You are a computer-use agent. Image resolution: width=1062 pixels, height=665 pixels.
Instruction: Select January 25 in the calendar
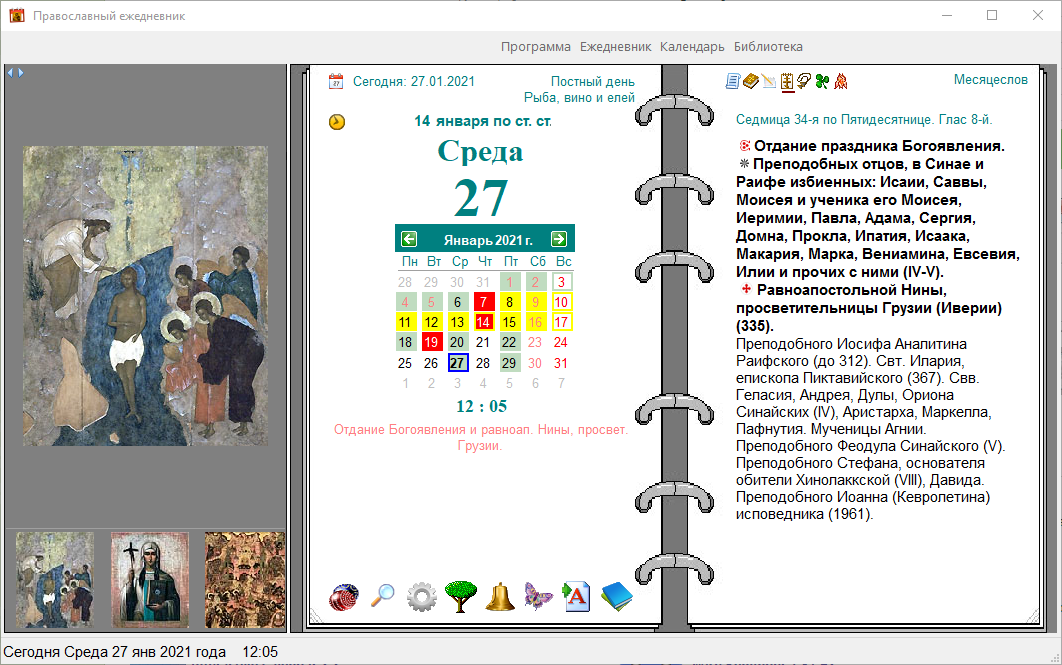(x=405, y=363)
